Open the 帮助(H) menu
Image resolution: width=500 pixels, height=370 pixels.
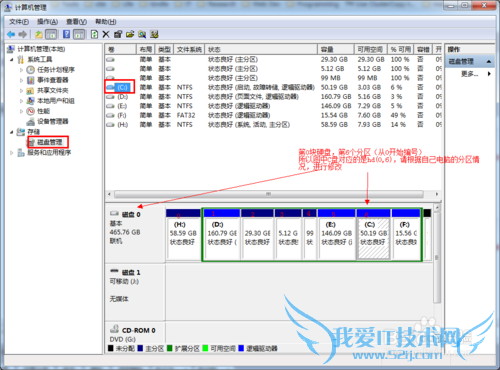click(x=106, y=22)
